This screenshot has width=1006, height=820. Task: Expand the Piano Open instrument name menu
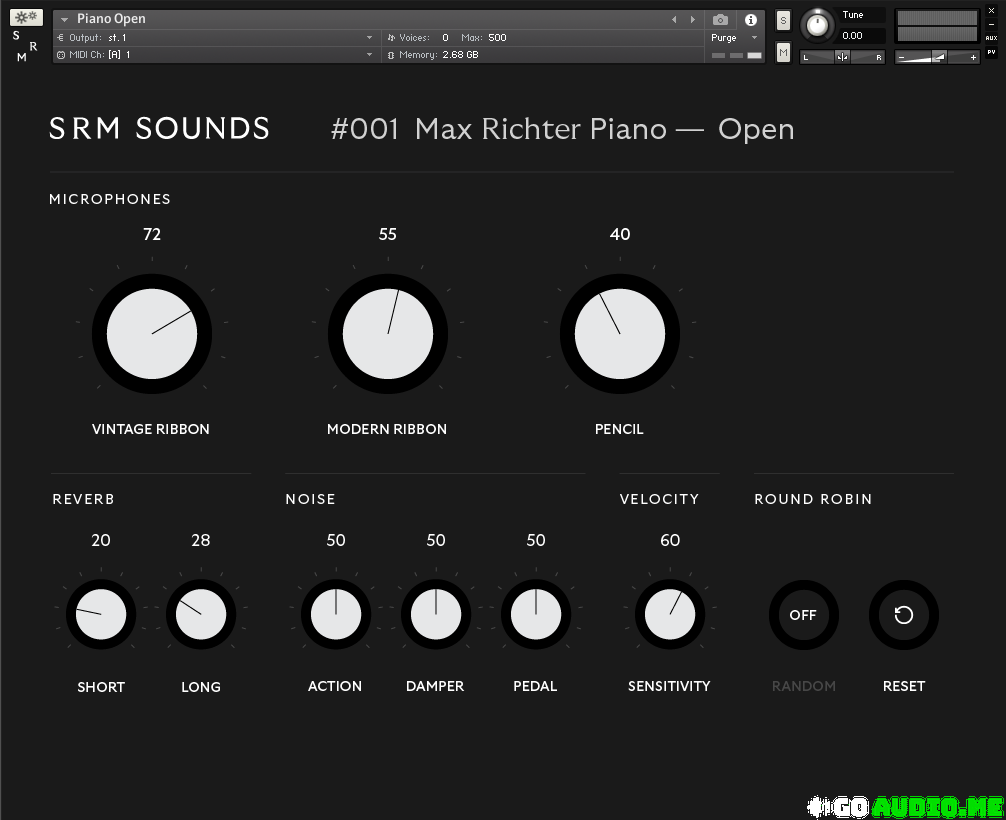64,20
